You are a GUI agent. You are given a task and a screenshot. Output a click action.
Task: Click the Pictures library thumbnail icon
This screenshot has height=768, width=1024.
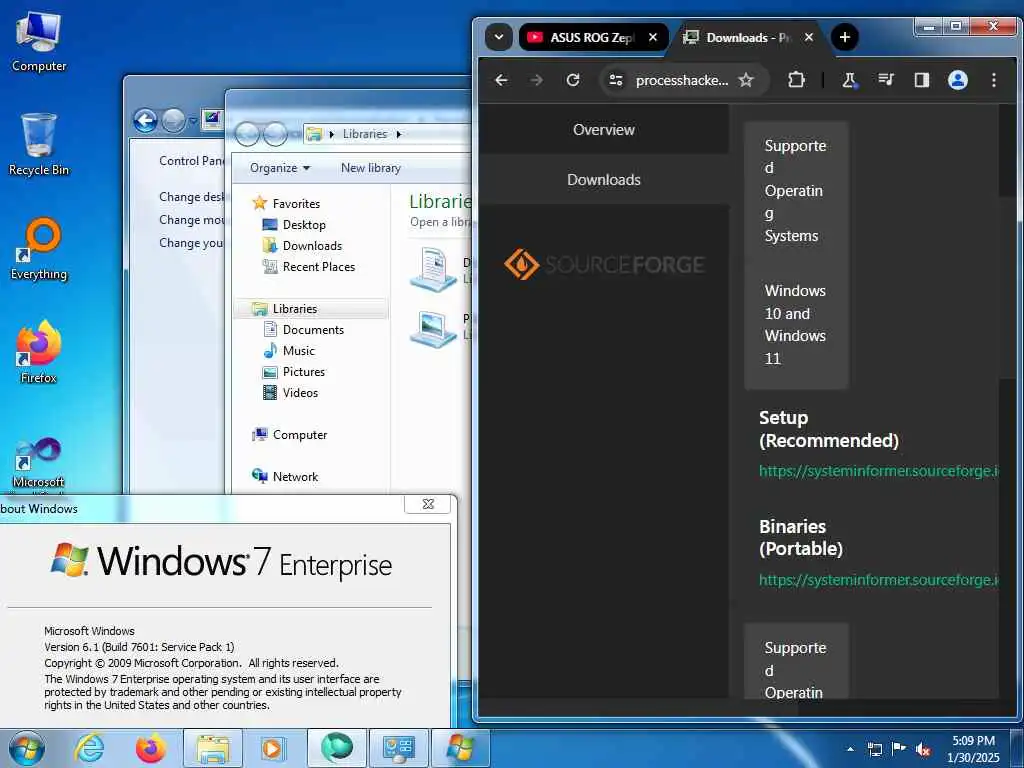(x=433, y=328)
